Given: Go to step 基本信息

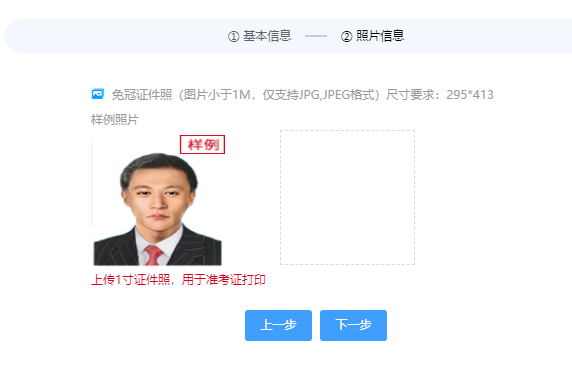Looking at the screenshot, I should [x=259, y=36].
